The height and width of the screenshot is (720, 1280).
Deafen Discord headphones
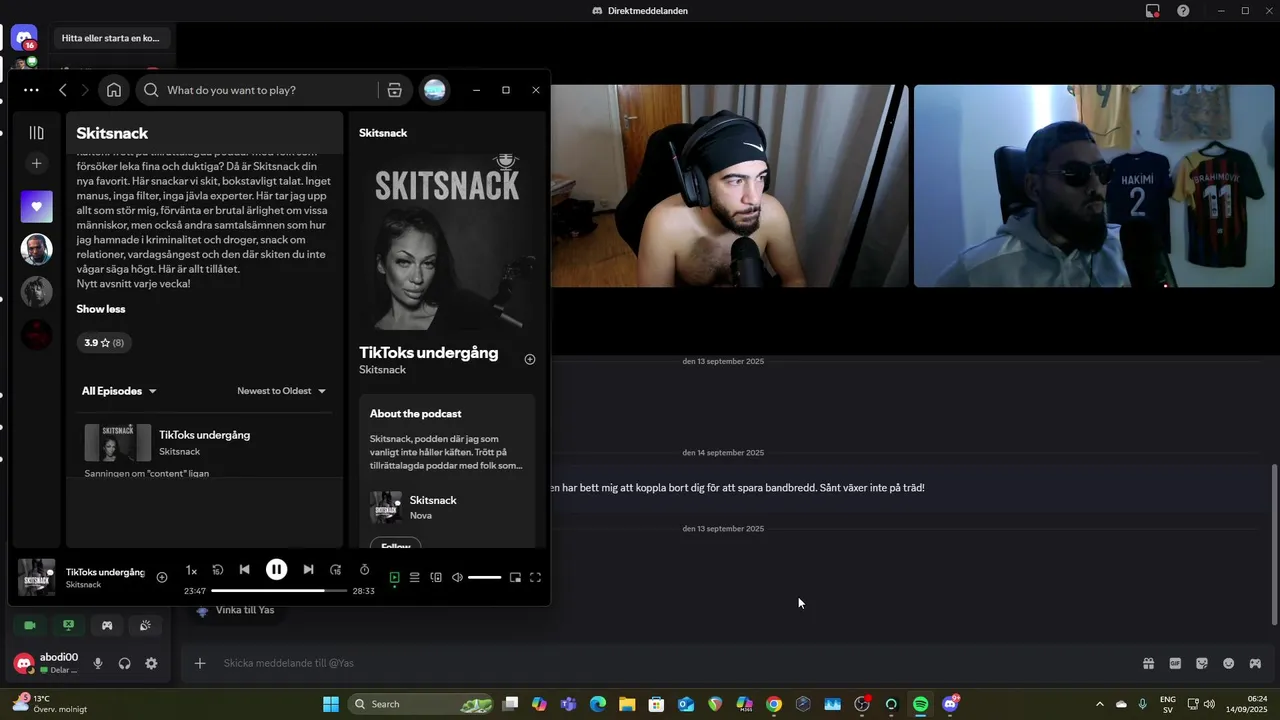(124, 663)
